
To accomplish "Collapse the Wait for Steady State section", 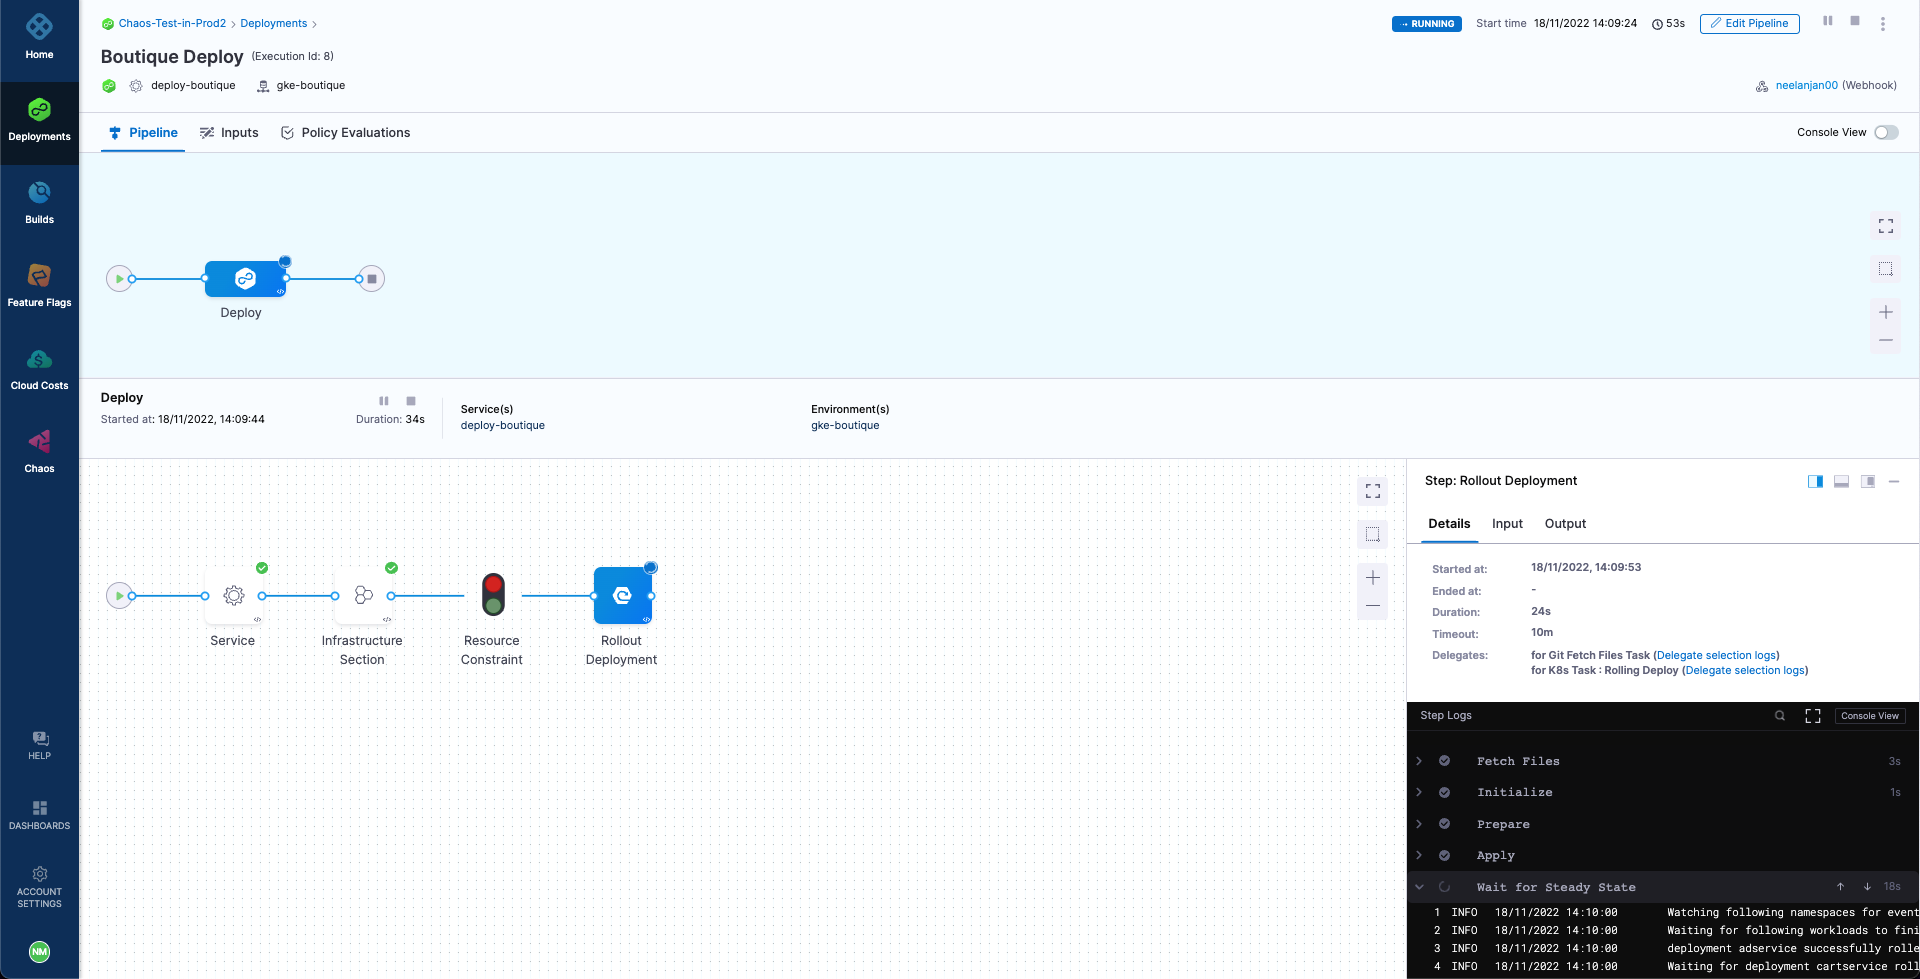I will [x=1419, y=887].
